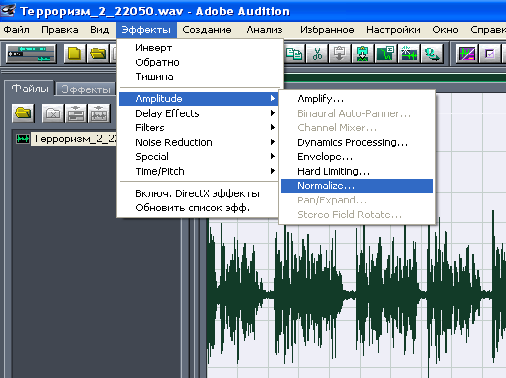Click the Paste icon in the toolbar
This screenshot has width=506, height=378.
point(340,53)
